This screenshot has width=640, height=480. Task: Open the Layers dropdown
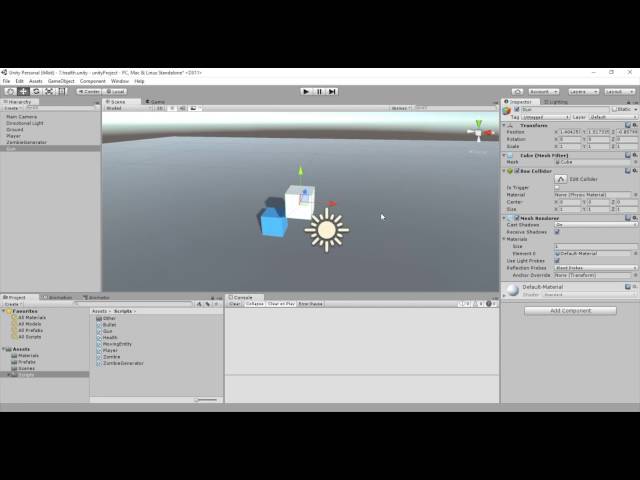583,91
